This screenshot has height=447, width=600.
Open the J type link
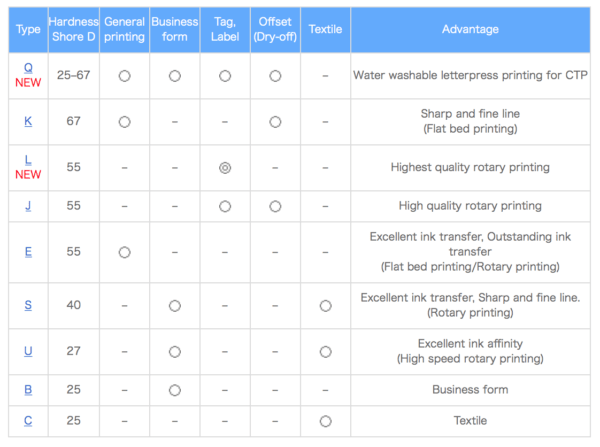click(x=28, y=206)
